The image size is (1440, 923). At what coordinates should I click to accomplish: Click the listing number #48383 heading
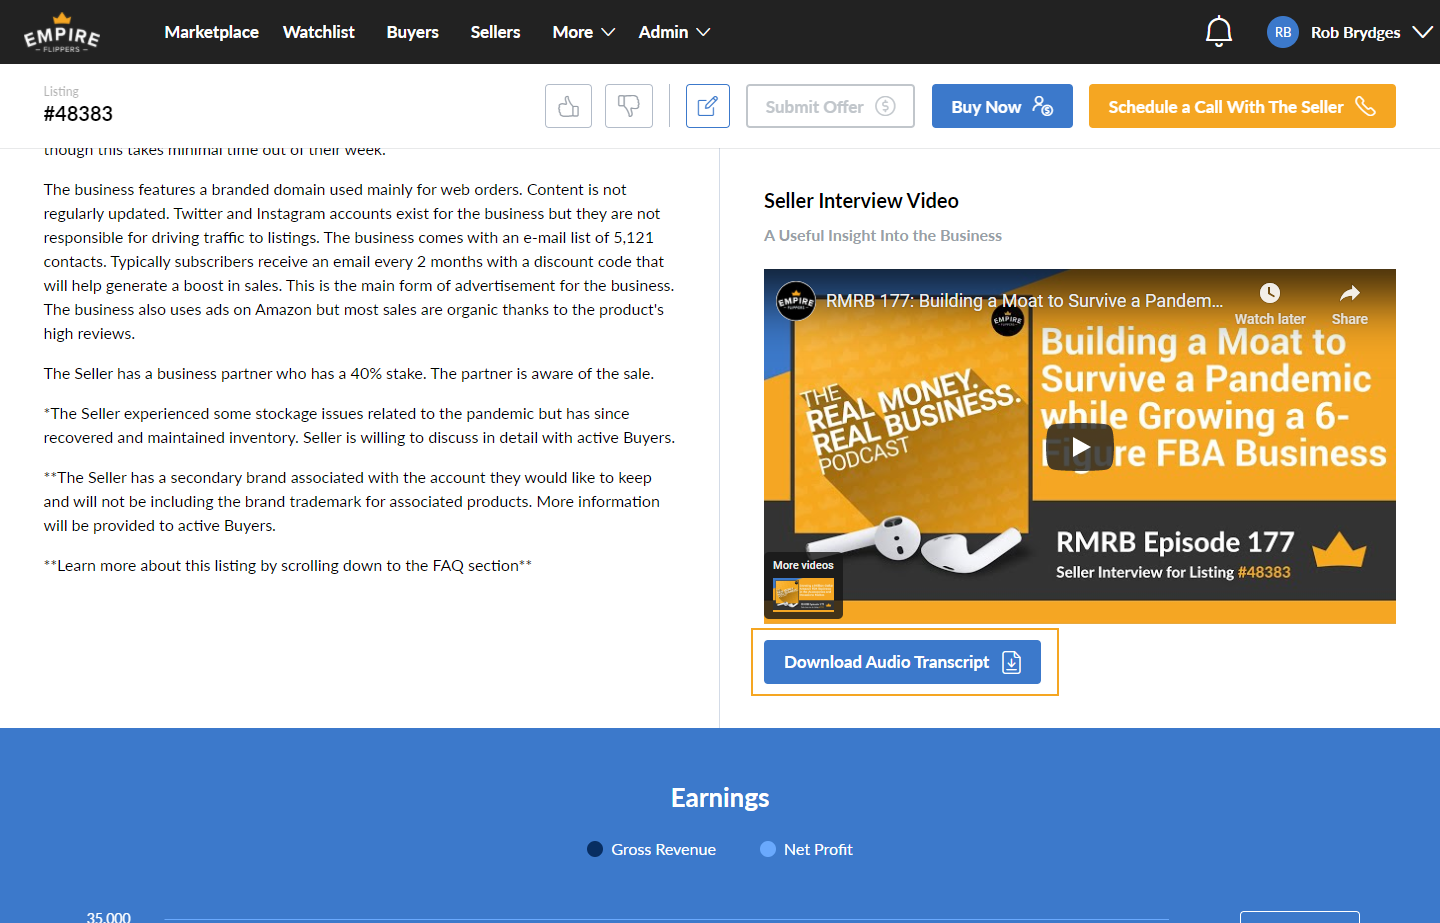pos(78,114)
